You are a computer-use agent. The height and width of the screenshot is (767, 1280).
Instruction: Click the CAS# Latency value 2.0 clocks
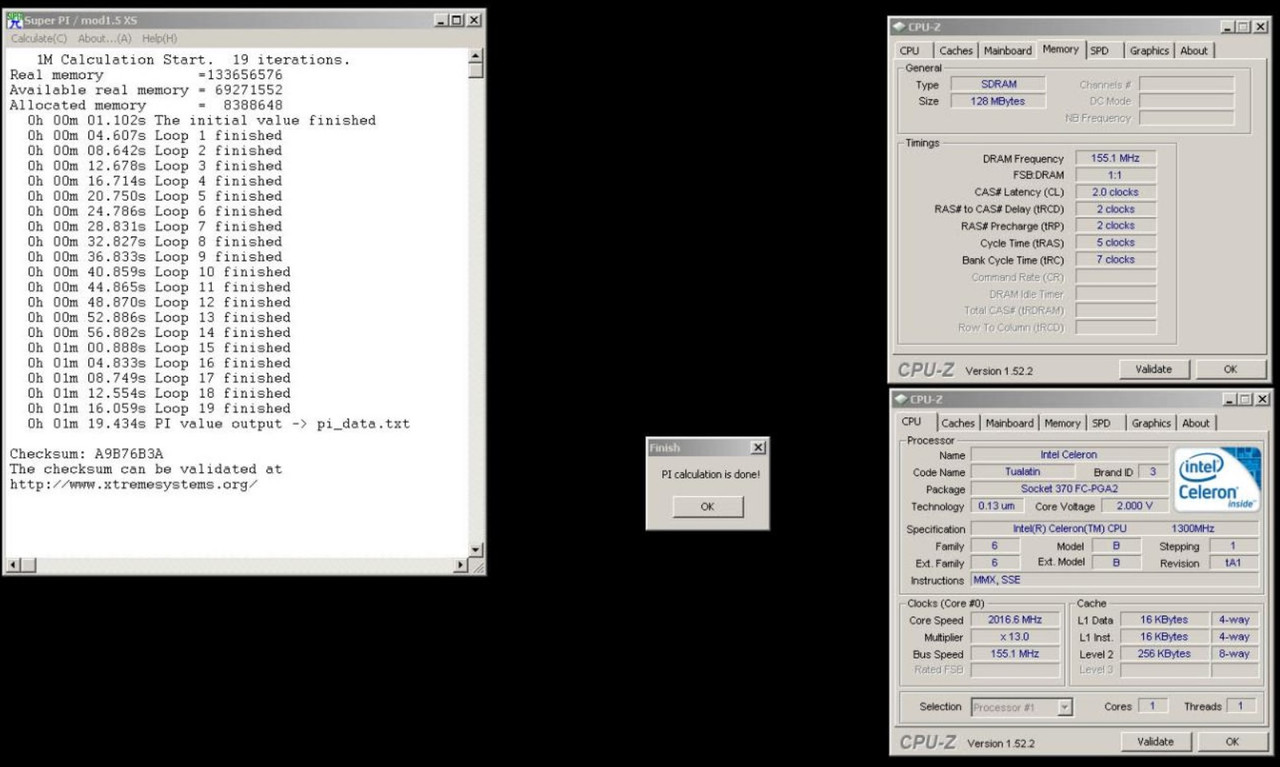pos(1115,192)
